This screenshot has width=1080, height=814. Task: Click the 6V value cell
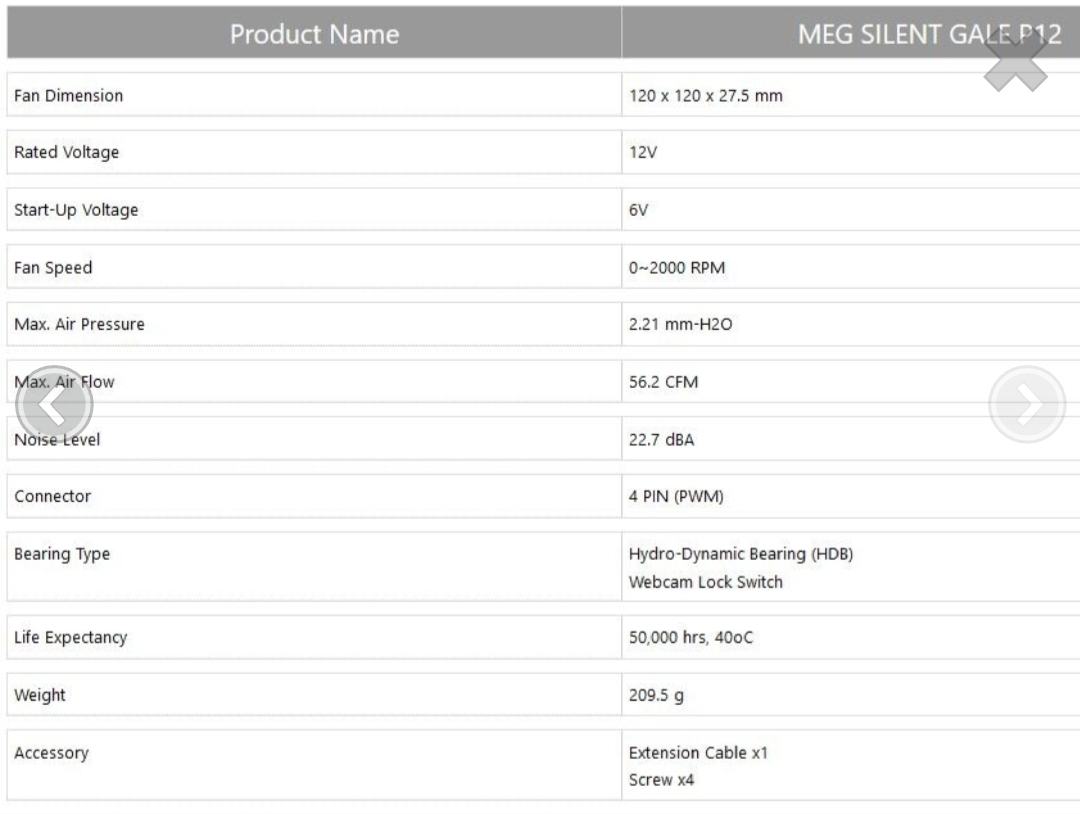click(x=851, y=209)
